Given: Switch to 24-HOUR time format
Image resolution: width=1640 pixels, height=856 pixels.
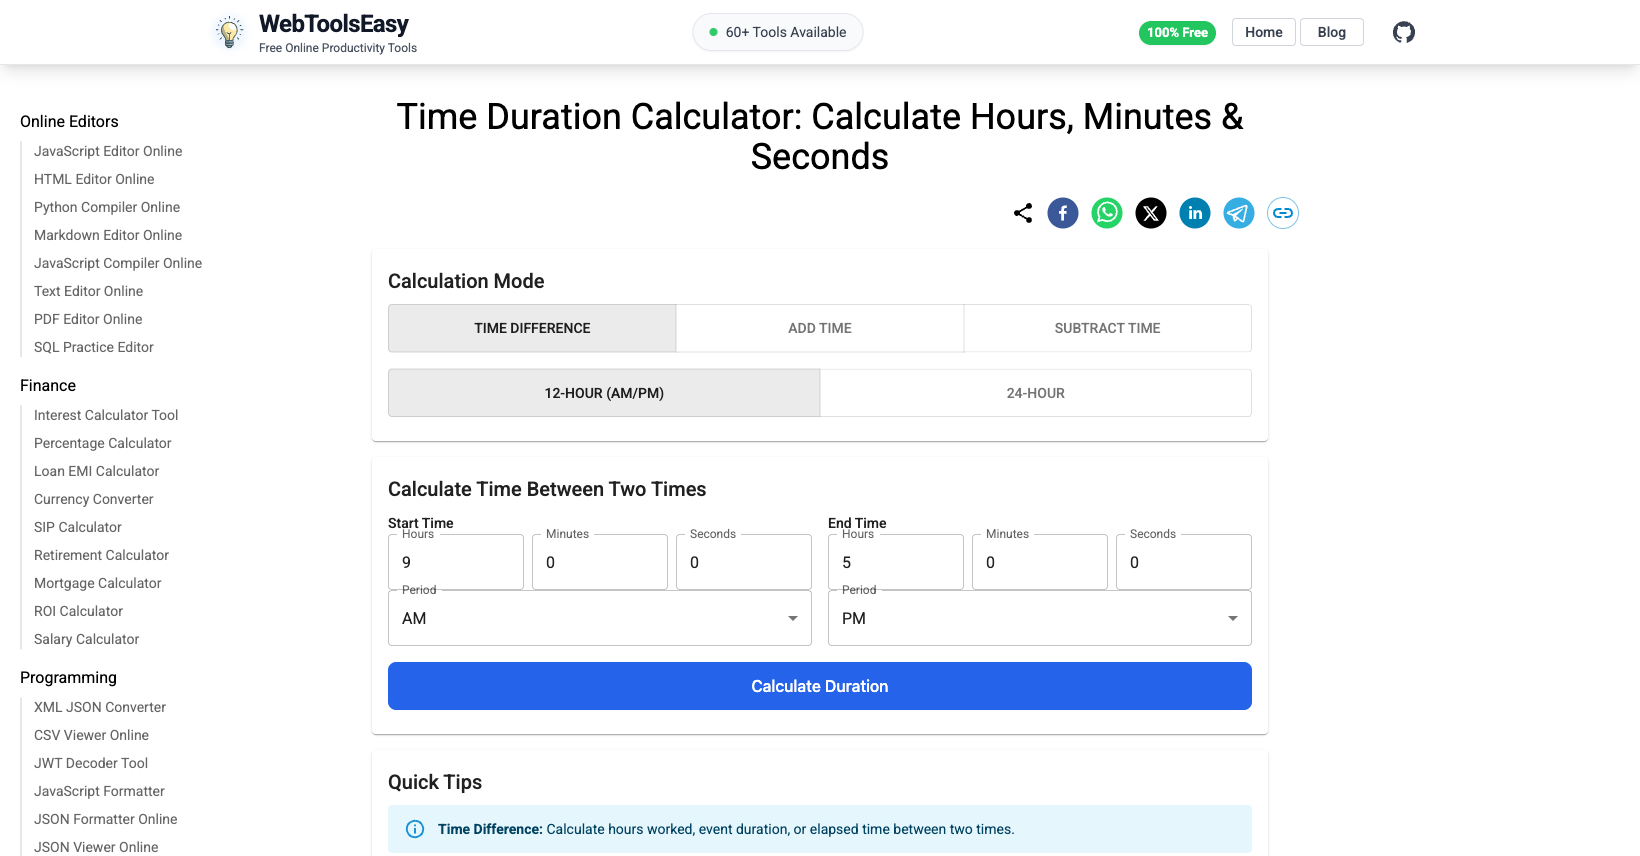Looking at the screenshot, I should coord(1035,392).
